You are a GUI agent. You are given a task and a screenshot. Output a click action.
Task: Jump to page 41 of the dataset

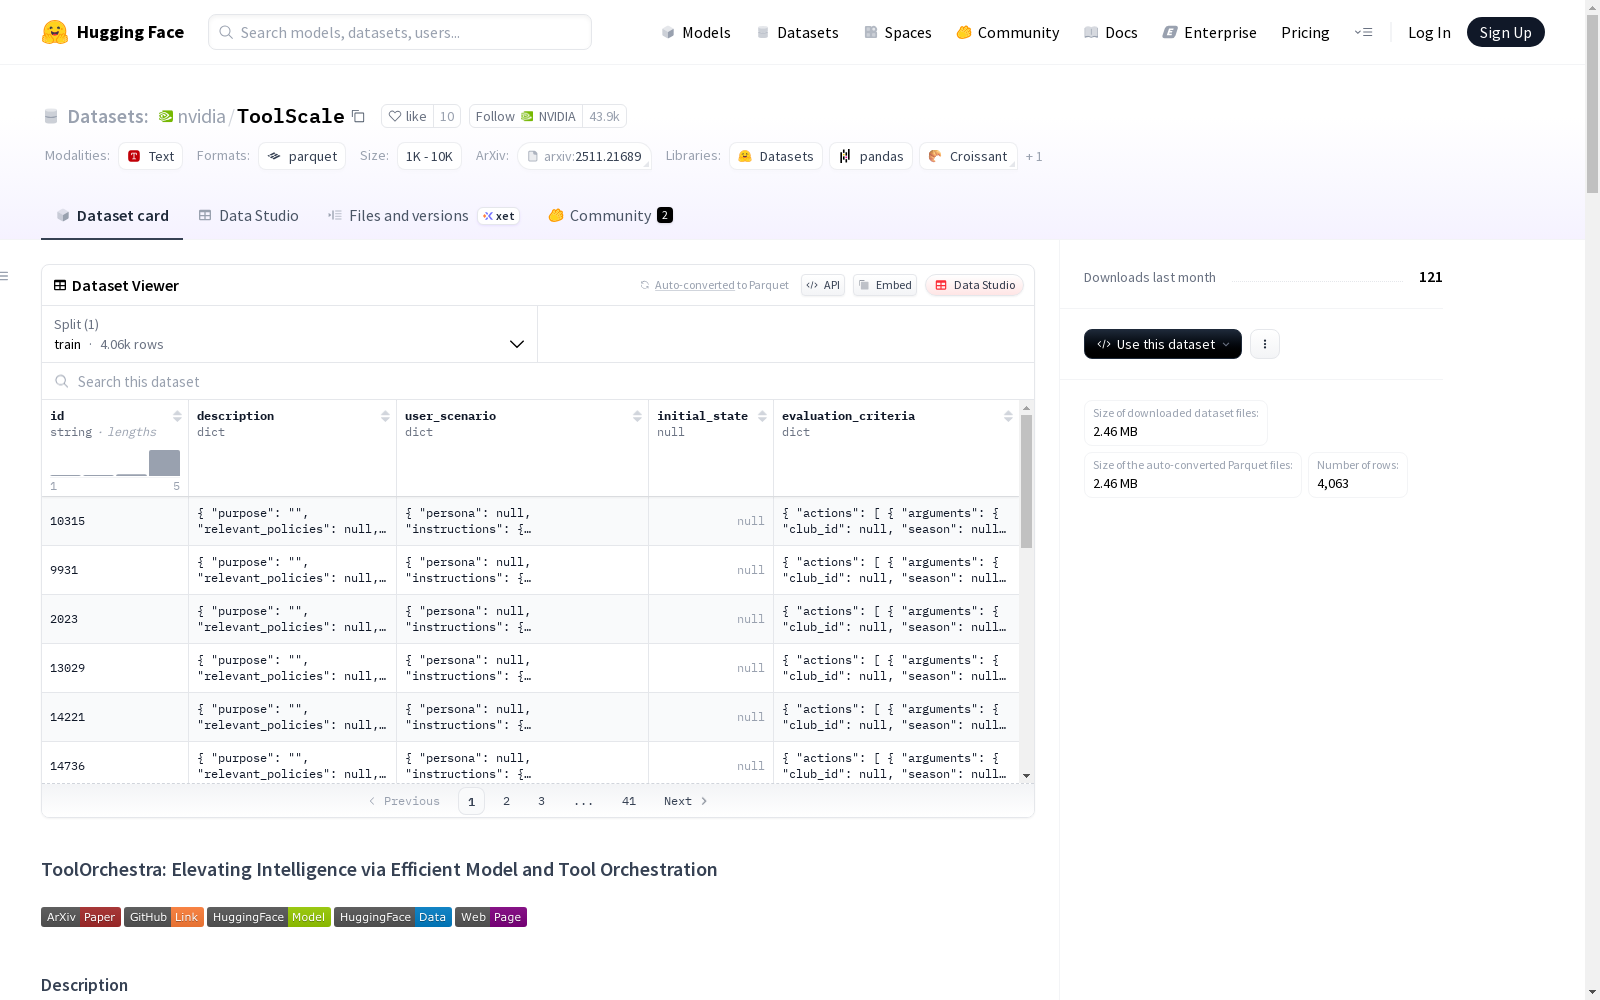pyautogui.click(x=629, y=801)
